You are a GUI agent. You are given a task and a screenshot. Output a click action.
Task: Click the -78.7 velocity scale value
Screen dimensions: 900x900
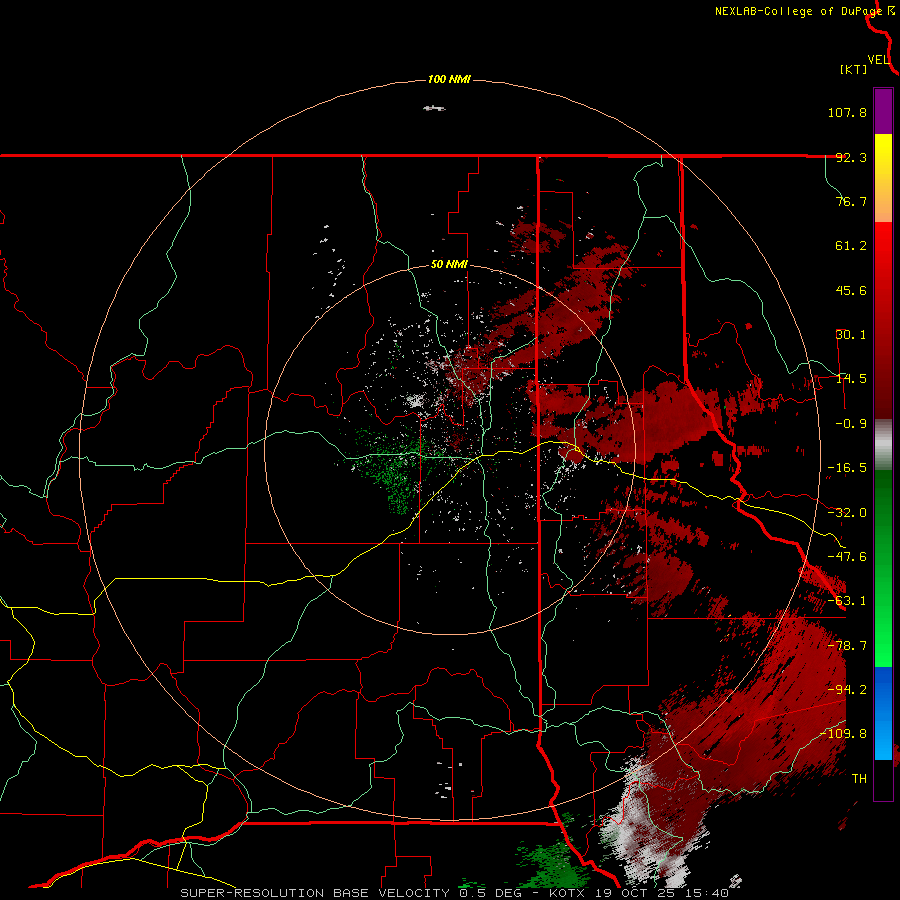[x=847, y=646]
